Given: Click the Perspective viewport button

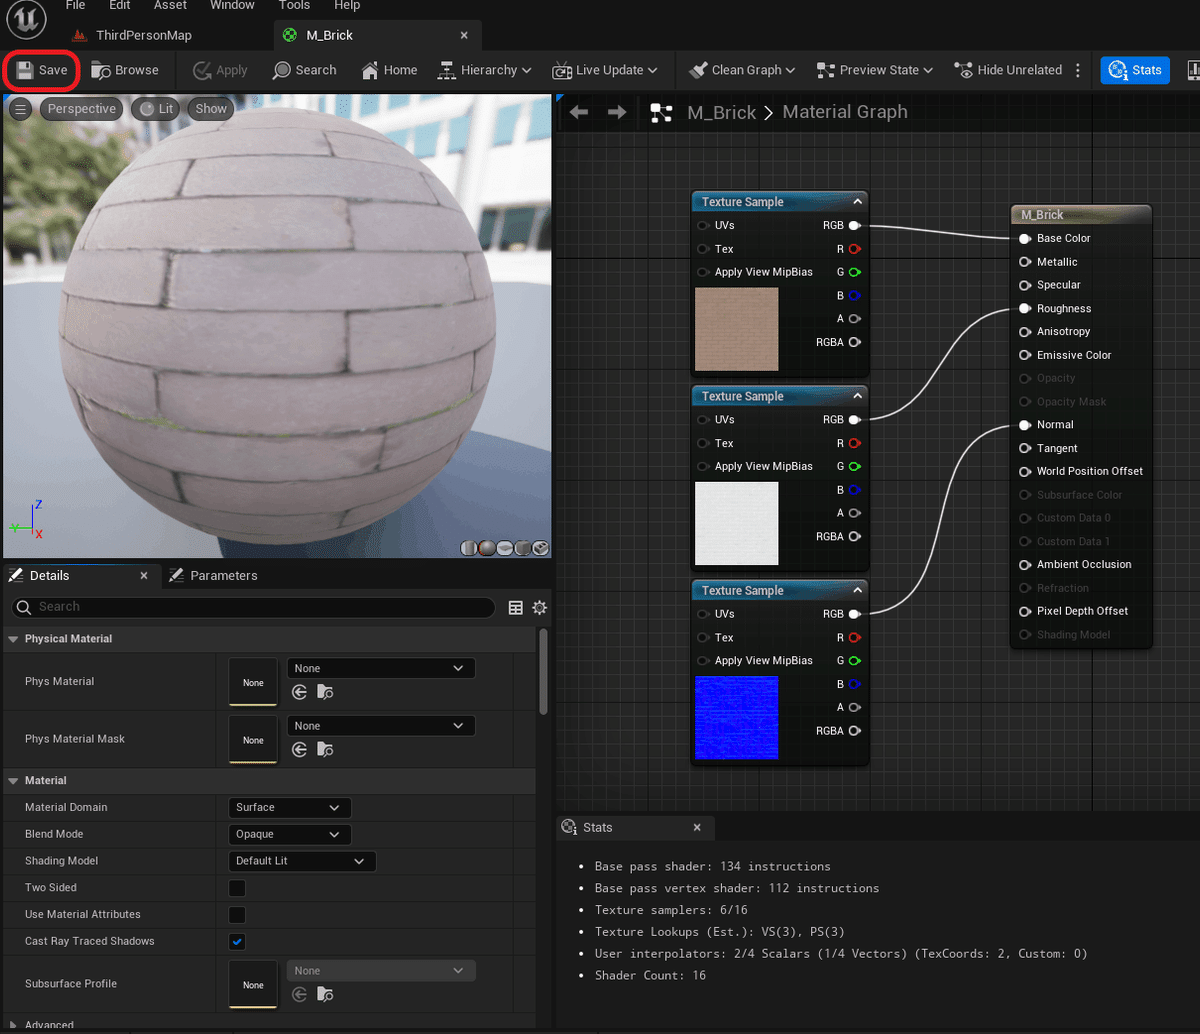Looking at the screenshot, I should tap(81, 109).
